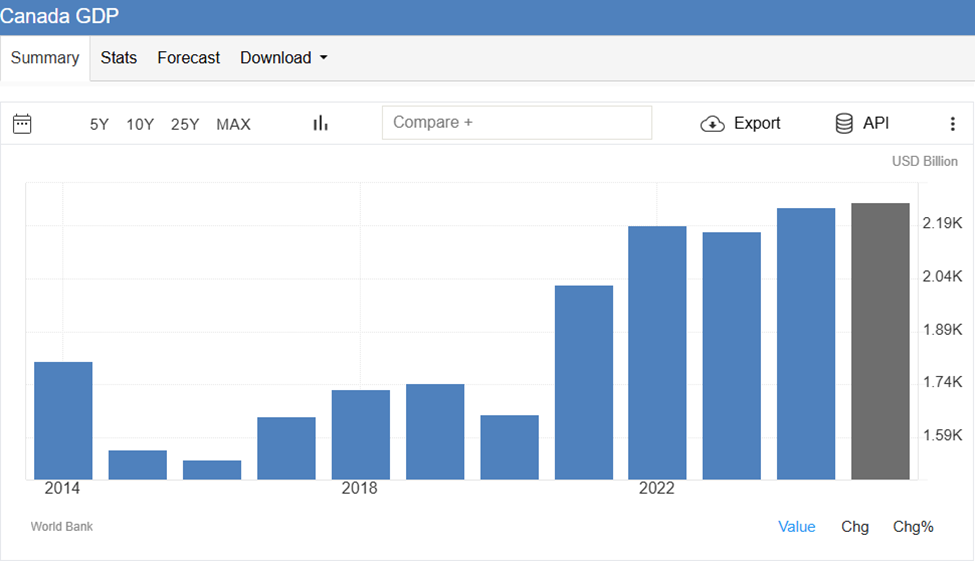This screenshot has width=975, height=561.
Task: Click the API database icon
Action: (x=844, y=123)
